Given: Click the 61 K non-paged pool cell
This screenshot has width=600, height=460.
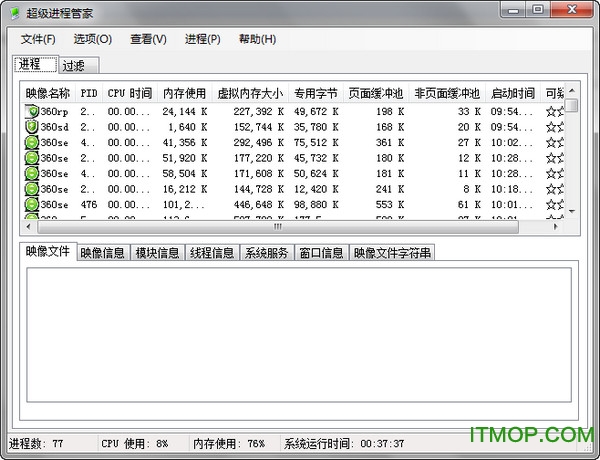Looking at the screenshot, I should [469, 204].
